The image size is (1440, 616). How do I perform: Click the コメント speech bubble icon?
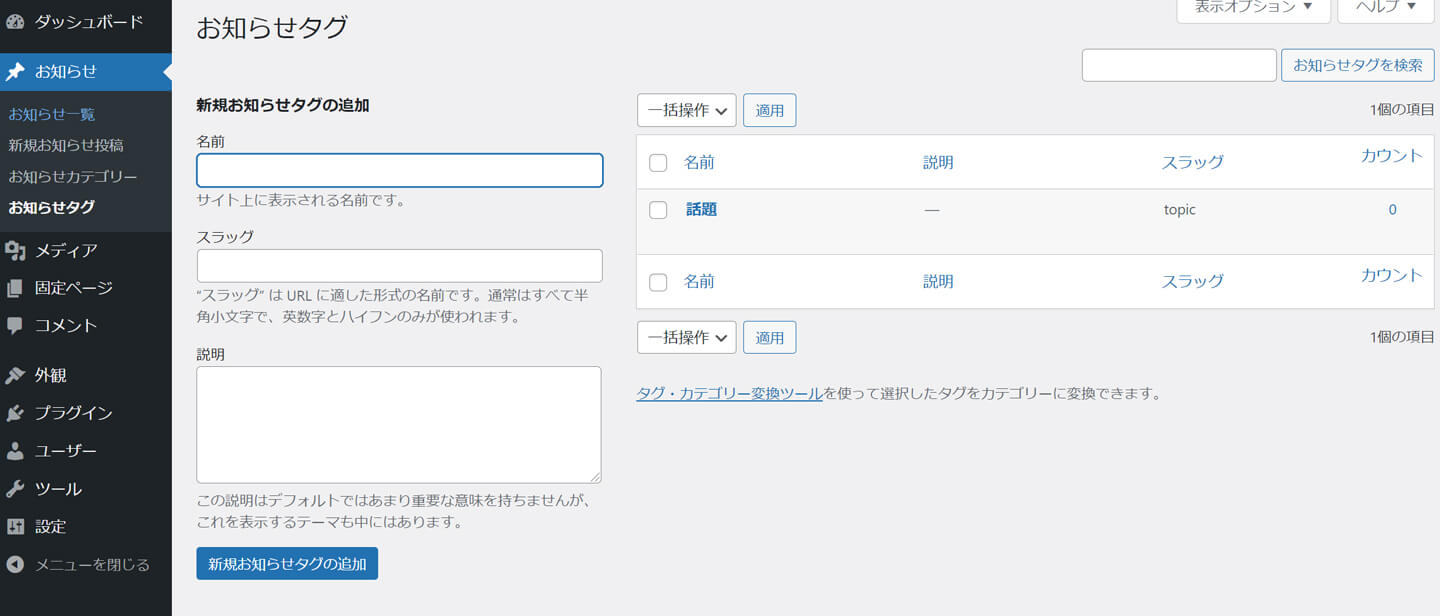point(15,325)
